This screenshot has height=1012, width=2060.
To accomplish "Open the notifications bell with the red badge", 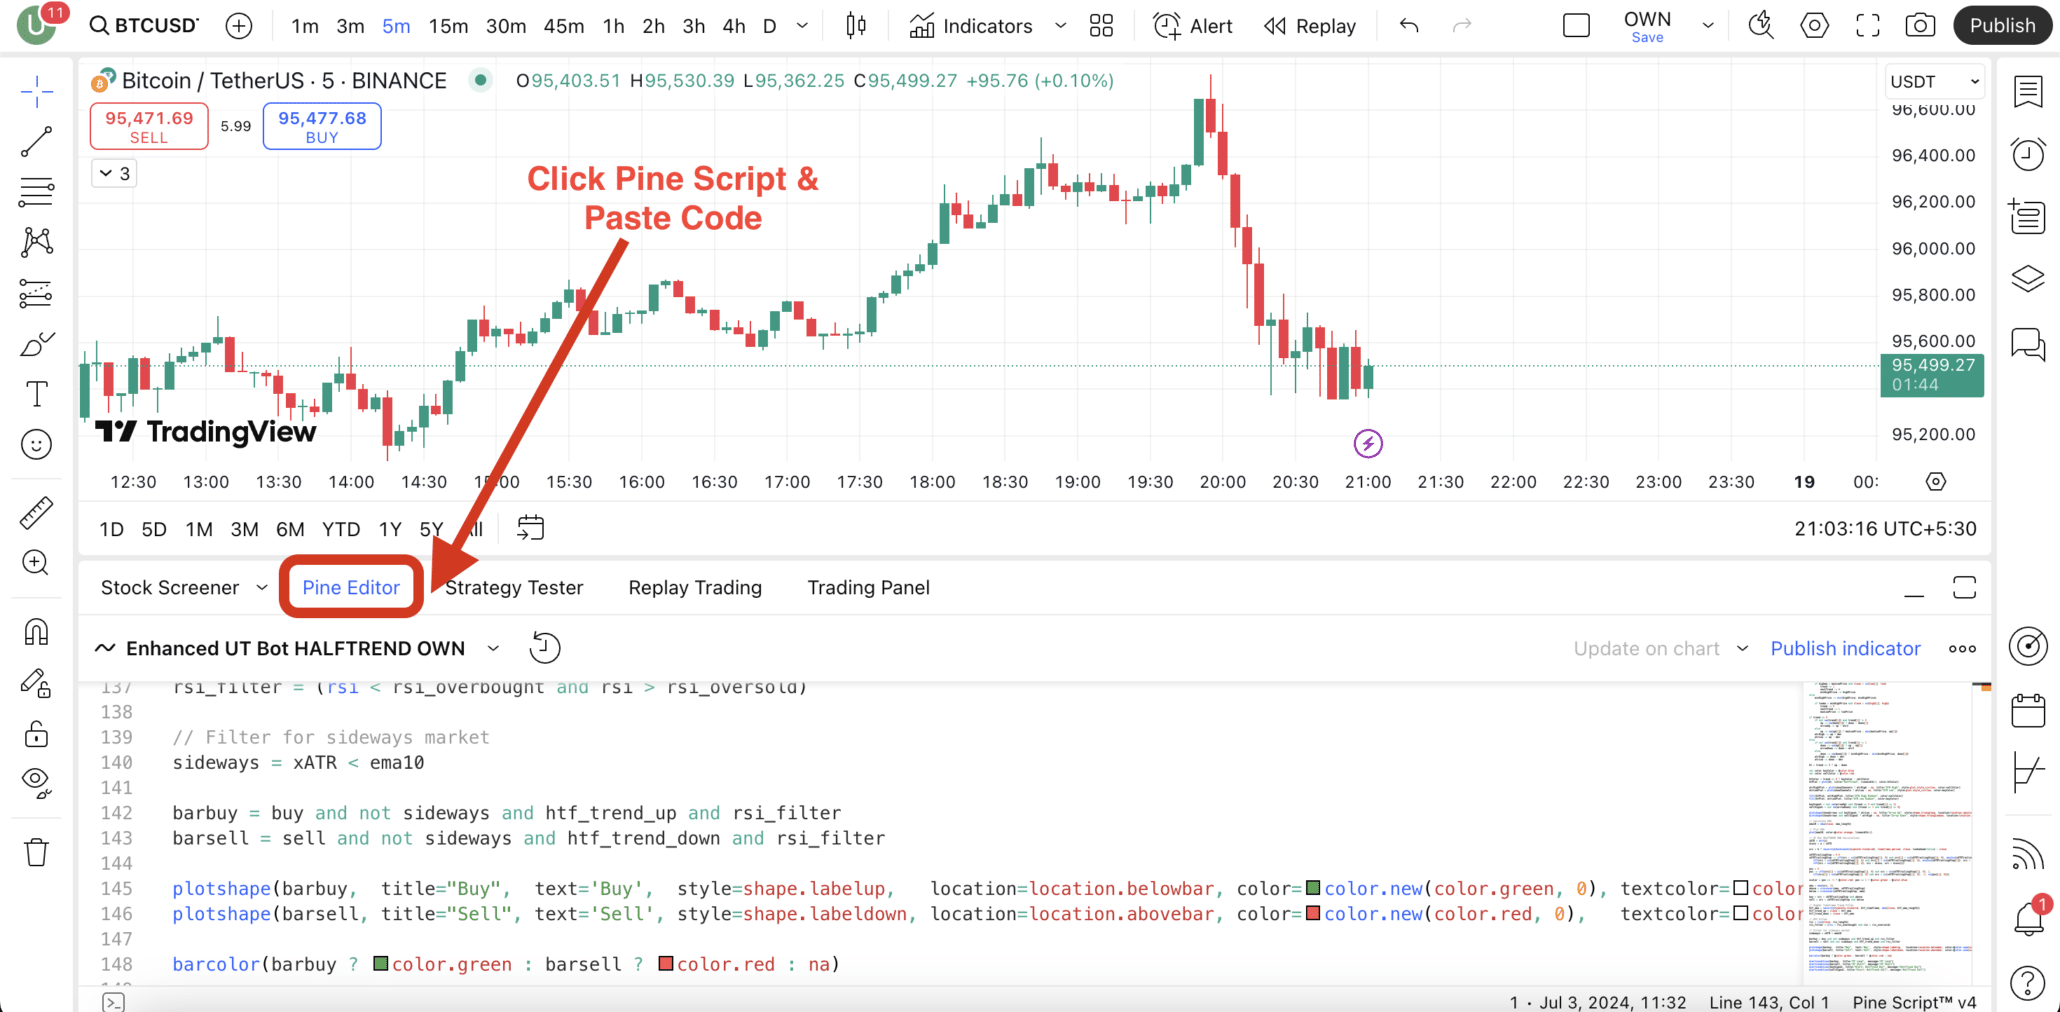I will pos(2029,916).
